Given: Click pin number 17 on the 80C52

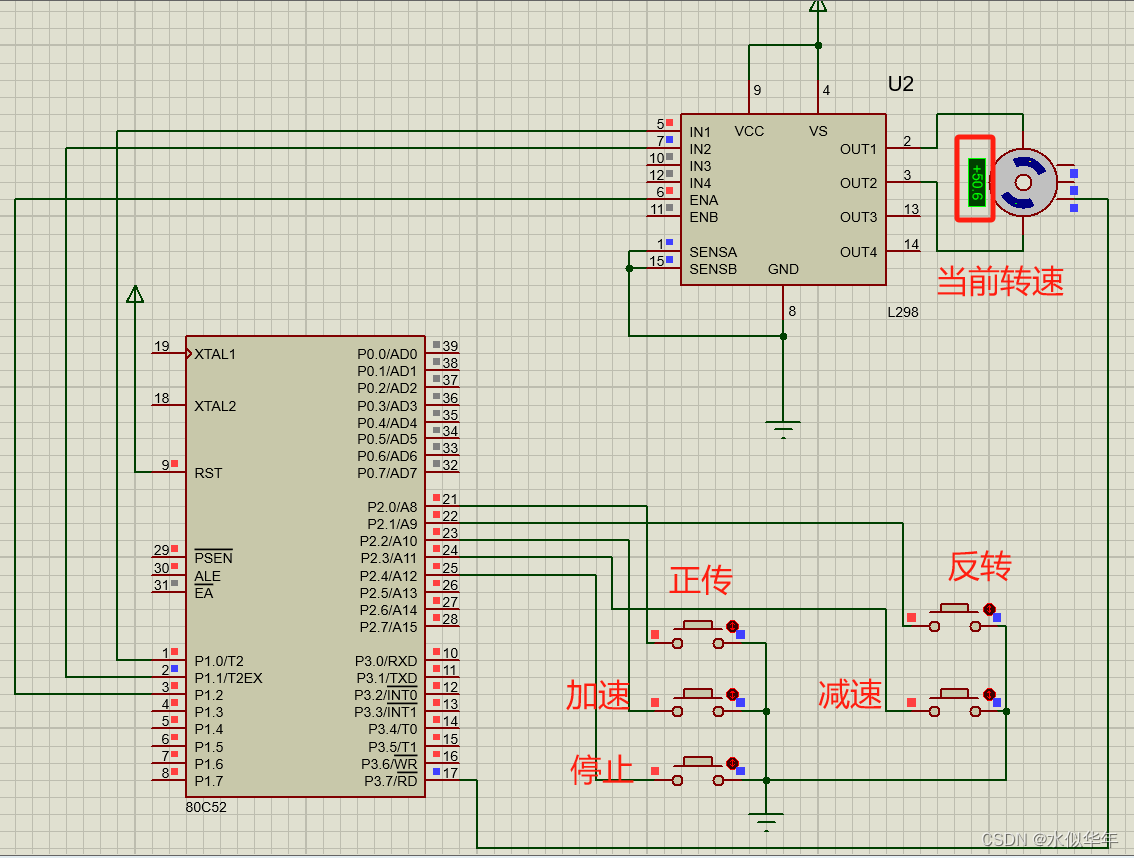Looking at the screenshot, I should 450,773.
